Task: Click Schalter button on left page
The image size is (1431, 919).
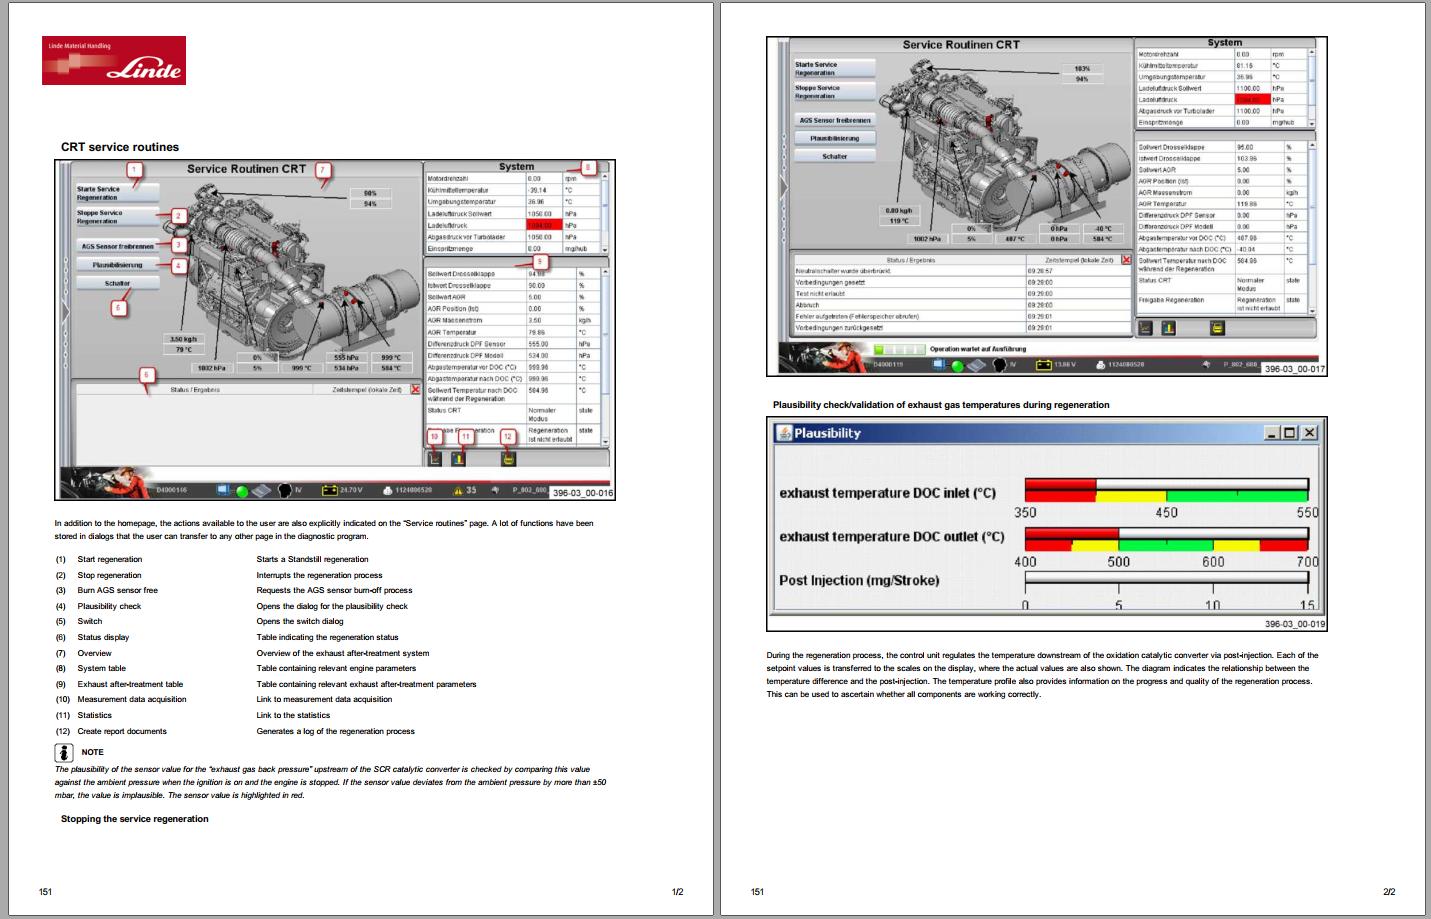Action: pos(117,283)
